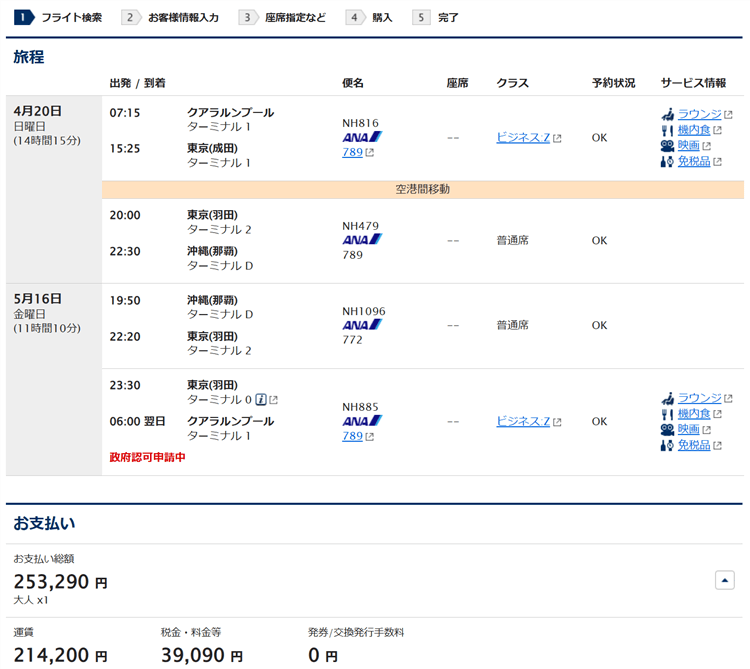Click the in-flight meal icon for NH816
The height and width of the screenshot is (669, 750).
pos(667,130)
